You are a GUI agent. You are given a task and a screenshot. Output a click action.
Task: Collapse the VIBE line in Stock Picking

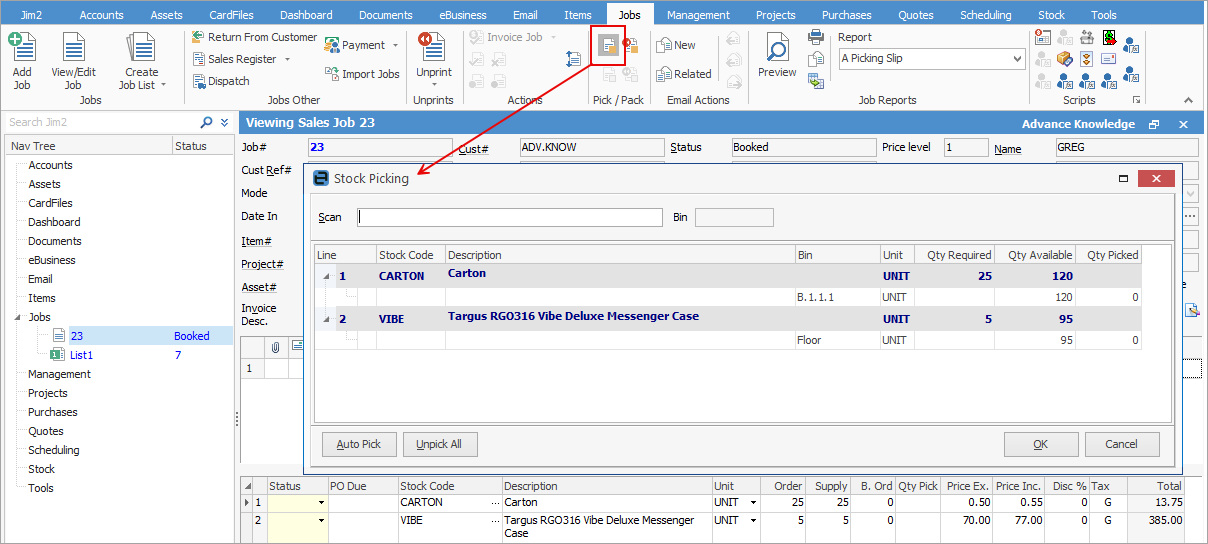tap(326, 319)
